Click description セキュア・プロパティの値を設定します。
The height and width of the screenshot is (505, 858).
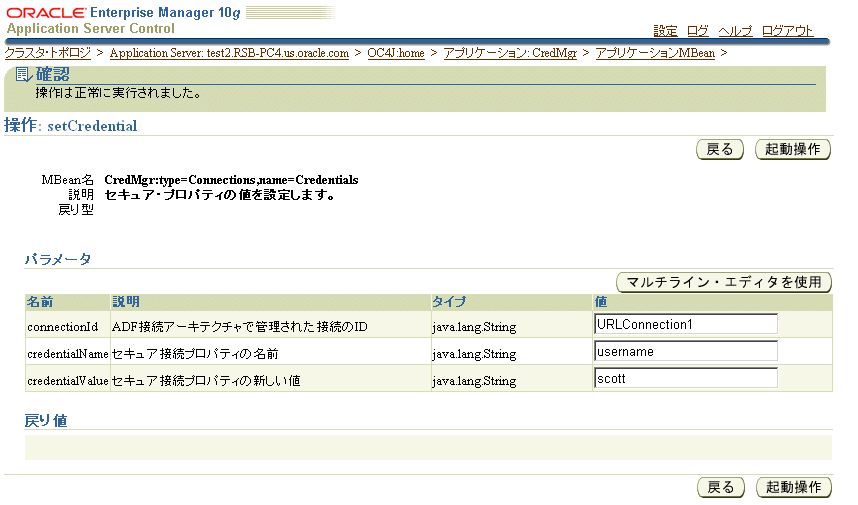tap(220, 195)
